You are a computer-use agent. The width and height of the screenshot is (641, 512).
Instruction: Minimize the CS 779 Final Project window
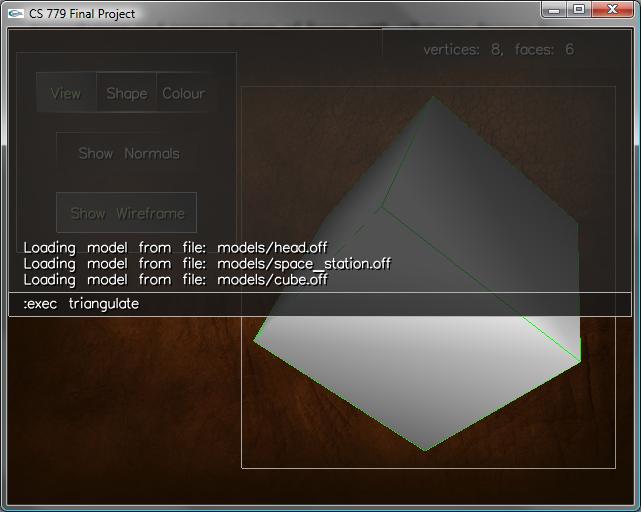pyautogui.click(x=555, y=9)
